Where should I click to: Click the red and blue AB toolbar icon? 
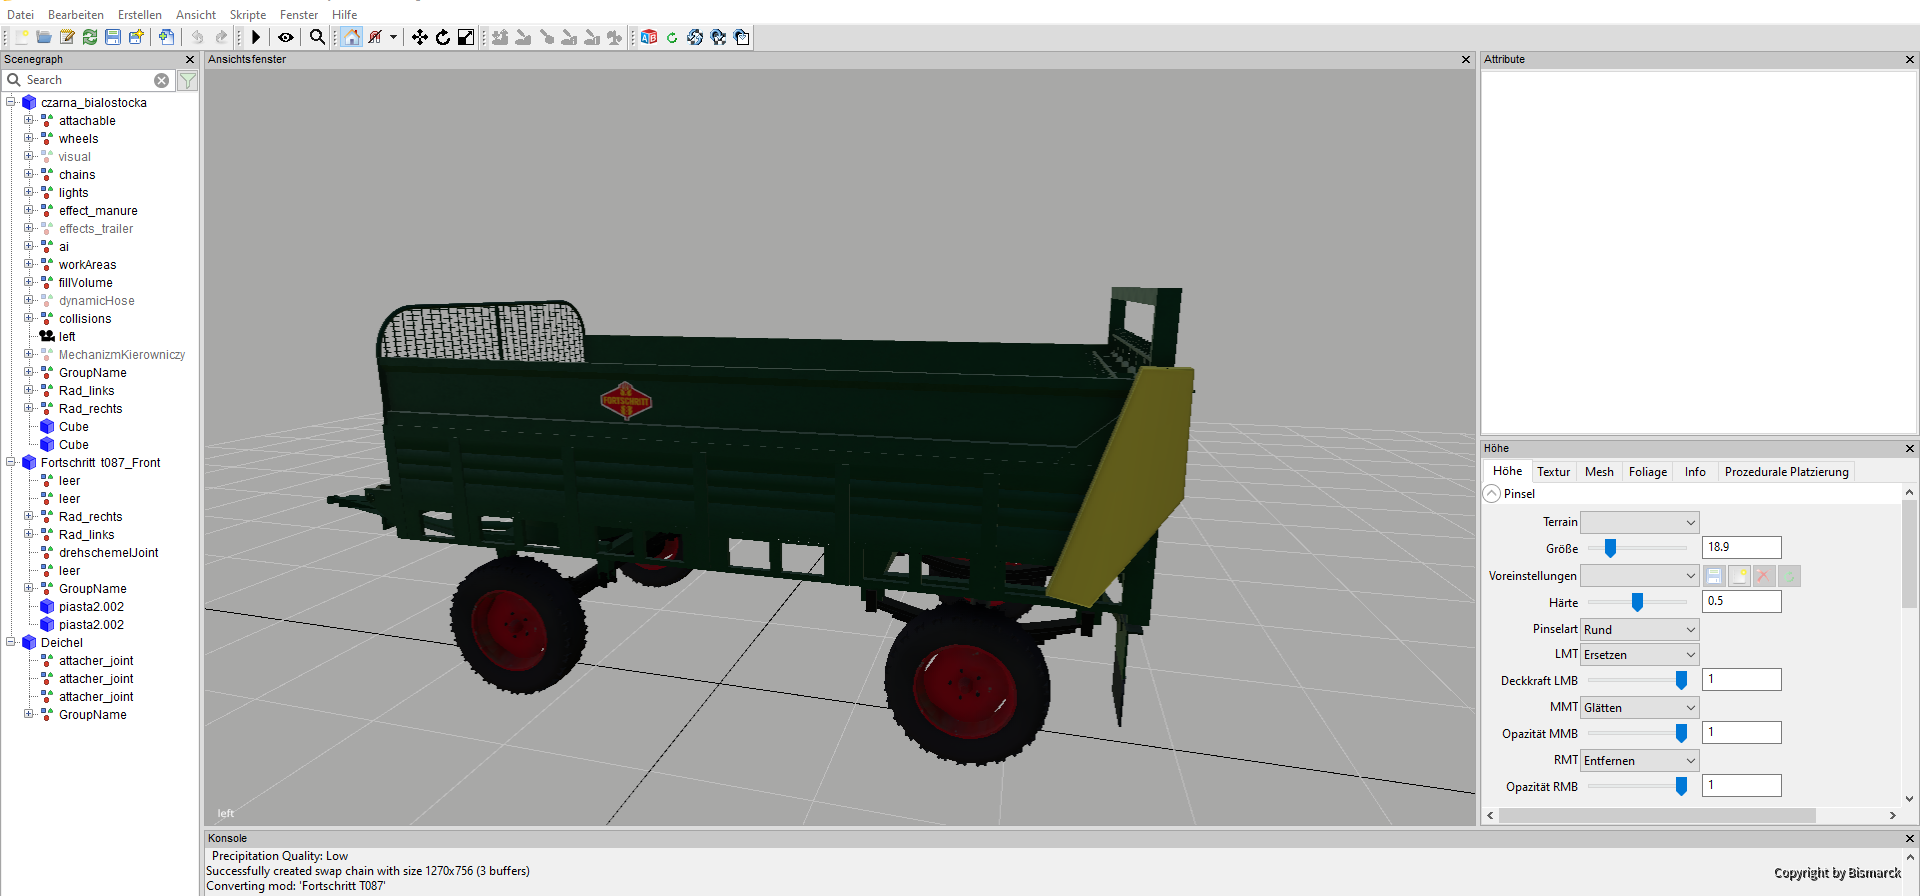pos(649,37)
